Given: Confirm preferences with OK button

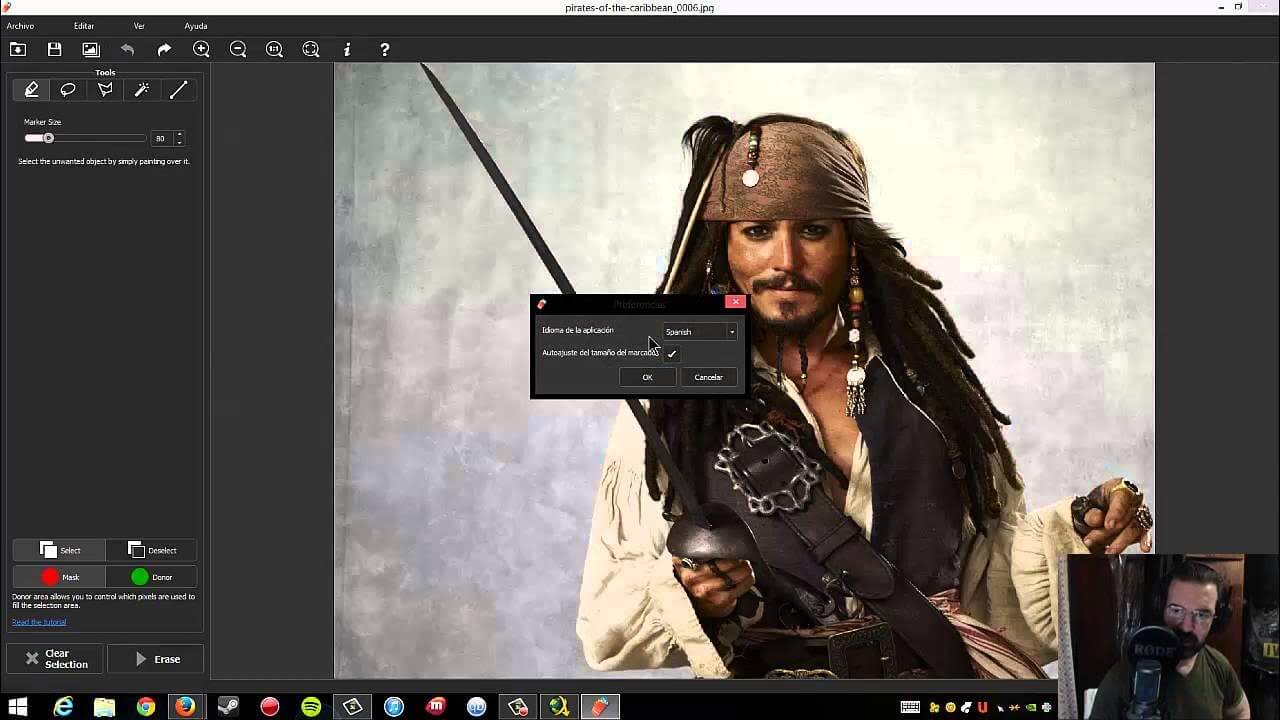Looking at the screenshot, I should [647, 377].
